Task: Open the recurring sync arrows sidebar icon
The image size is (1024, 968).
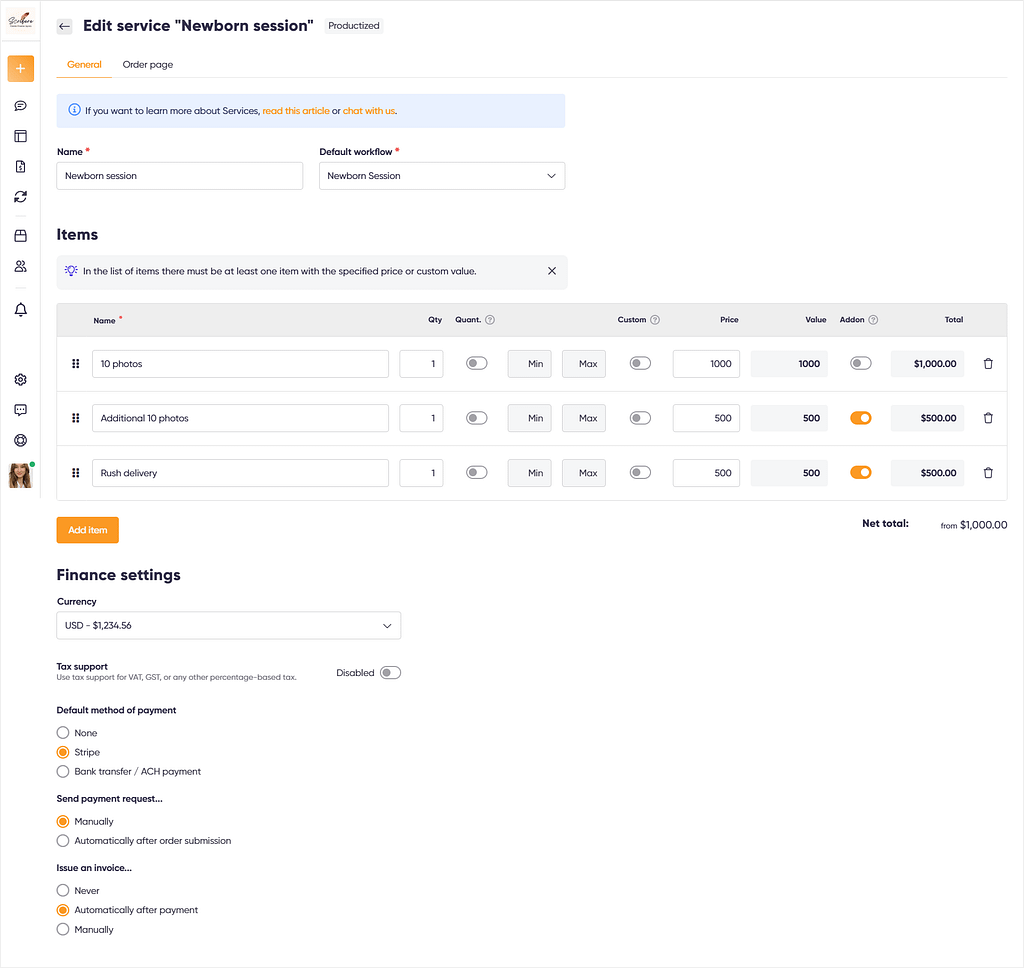Action: point(20,197)
